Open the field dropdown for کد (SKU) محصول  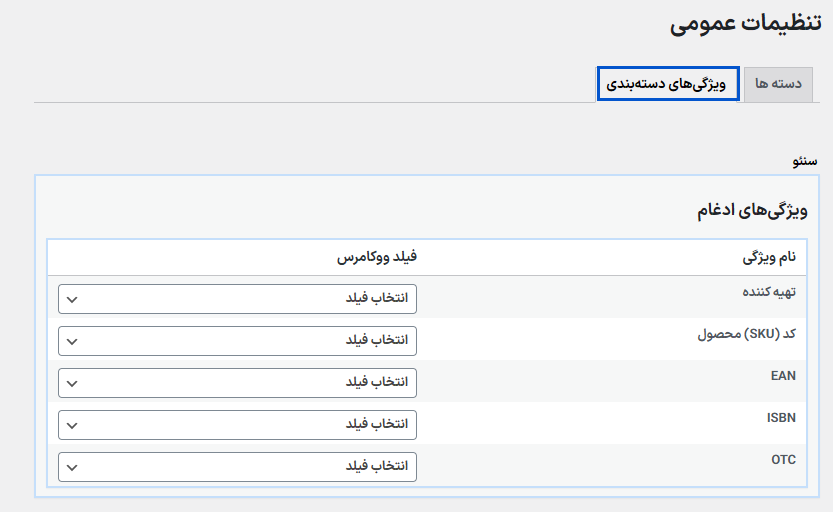(237, 340)
